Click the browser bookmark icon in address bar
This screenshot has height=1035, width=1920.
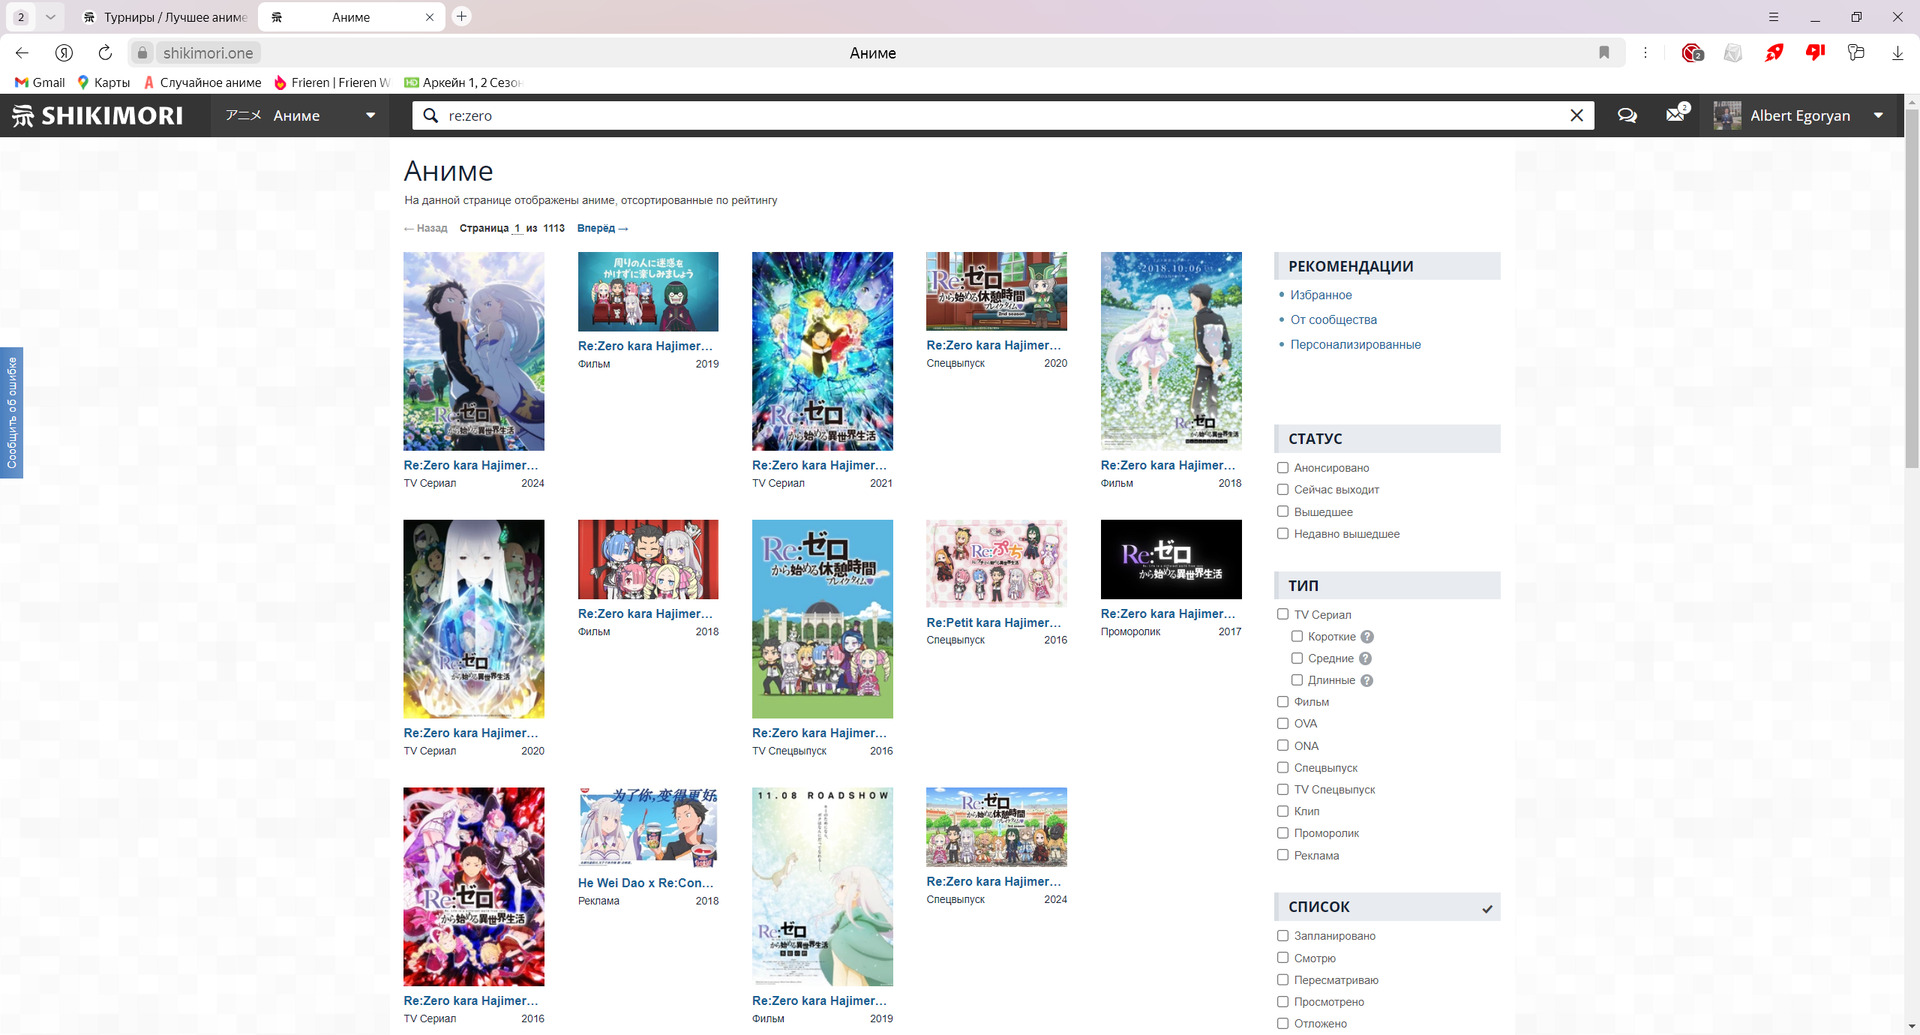click(1604, 53)
